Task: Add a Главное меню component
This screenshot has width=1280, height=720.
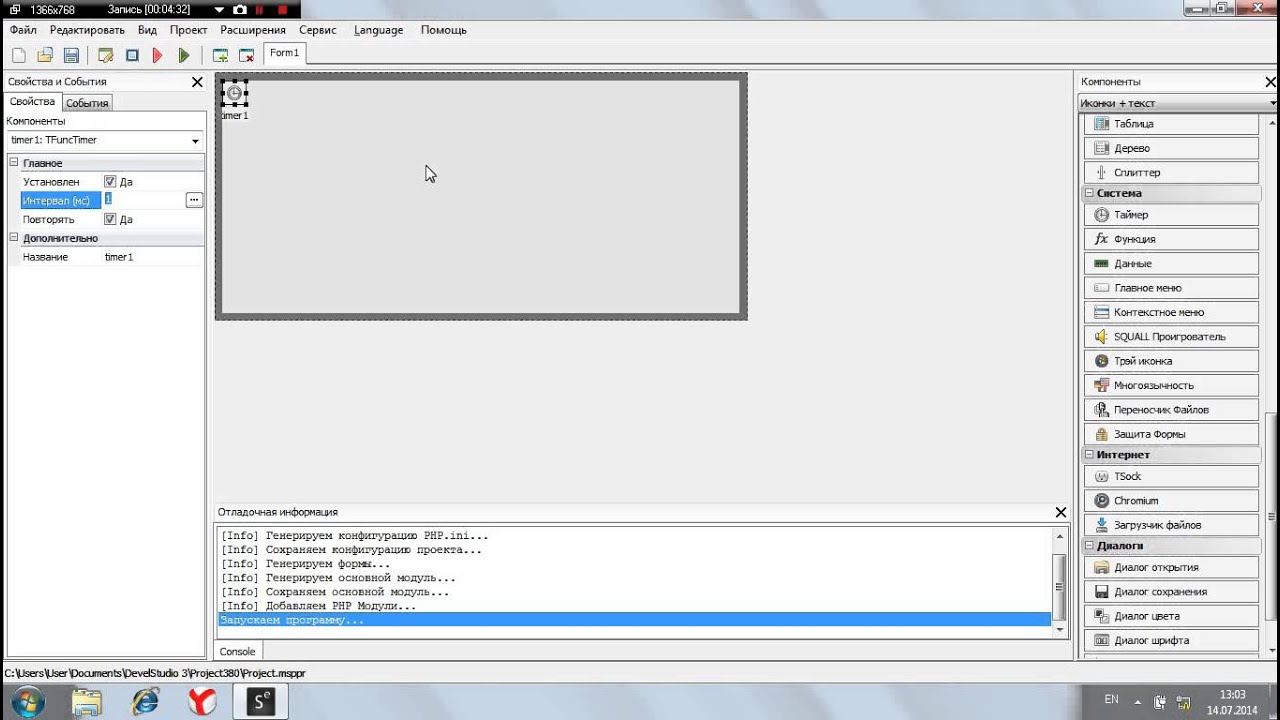Action: tap(1171, 288)
